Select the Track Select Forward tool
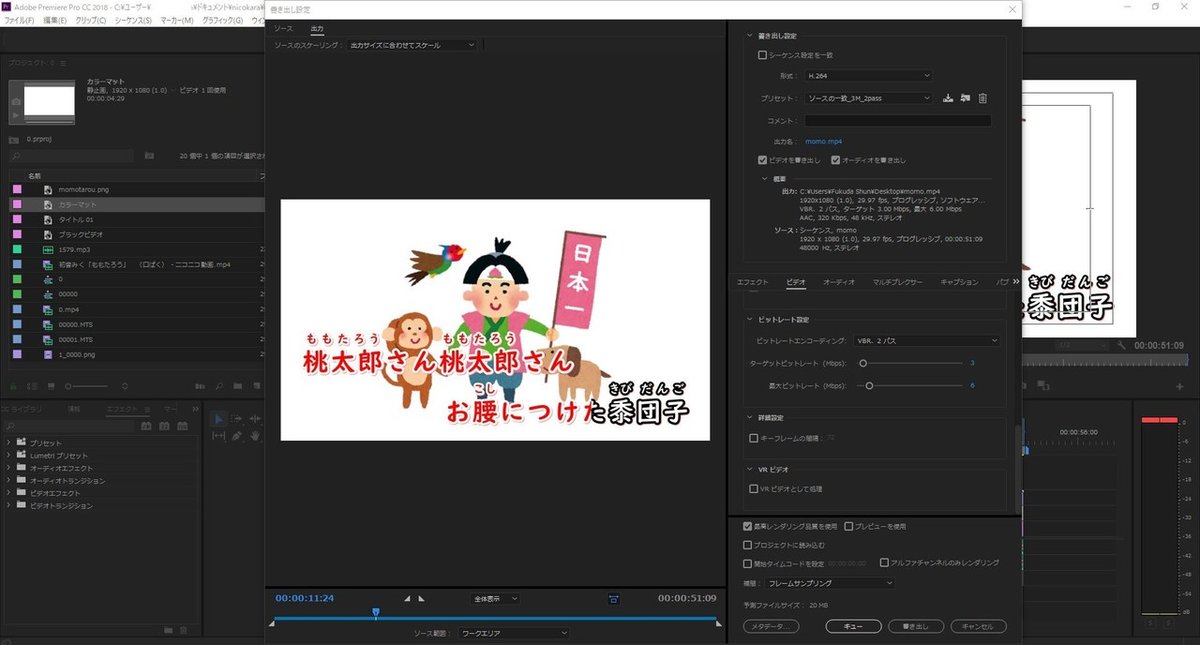The width and height of the screenshot is (1200, 645). click(238, 420)
